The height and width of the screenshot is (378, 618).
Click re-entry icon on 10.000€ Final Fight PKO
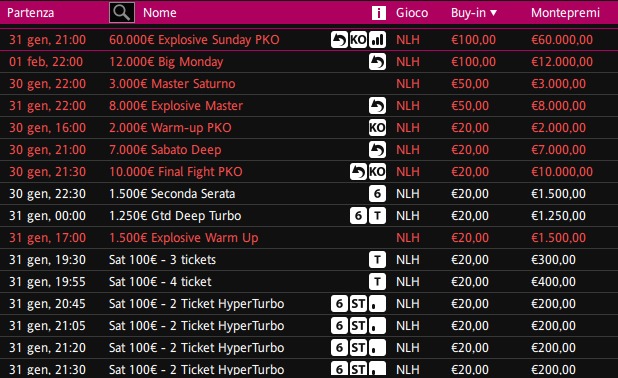tap(358, 172)
